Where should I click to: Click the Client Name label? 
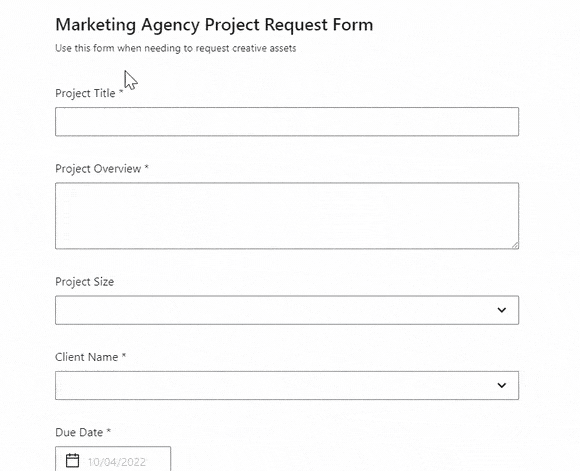pos(87,357)
